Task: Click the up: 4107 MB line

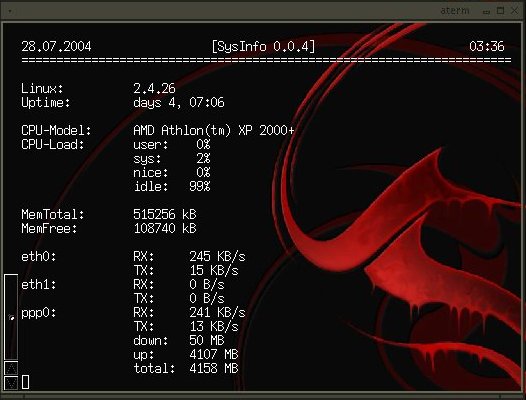Action: pyautogui.click(x=186, y=355)
